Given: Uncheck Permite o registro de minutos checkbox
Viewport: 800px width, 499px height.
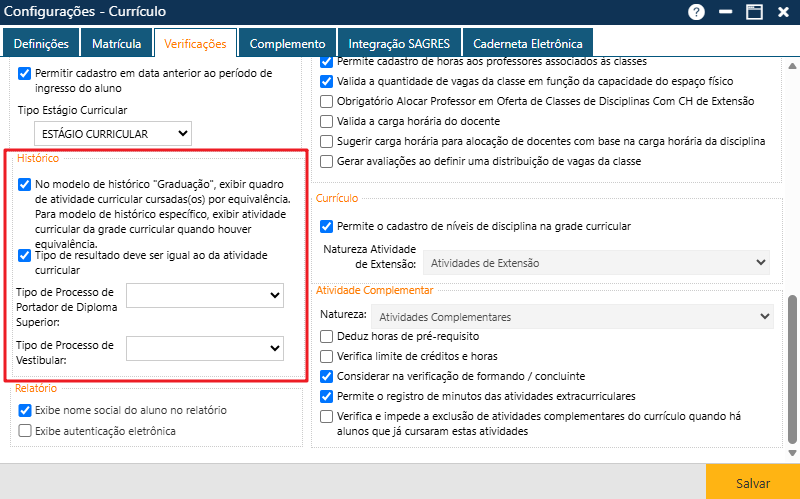Looking at the screenshot, I should (x=327, y=396).
